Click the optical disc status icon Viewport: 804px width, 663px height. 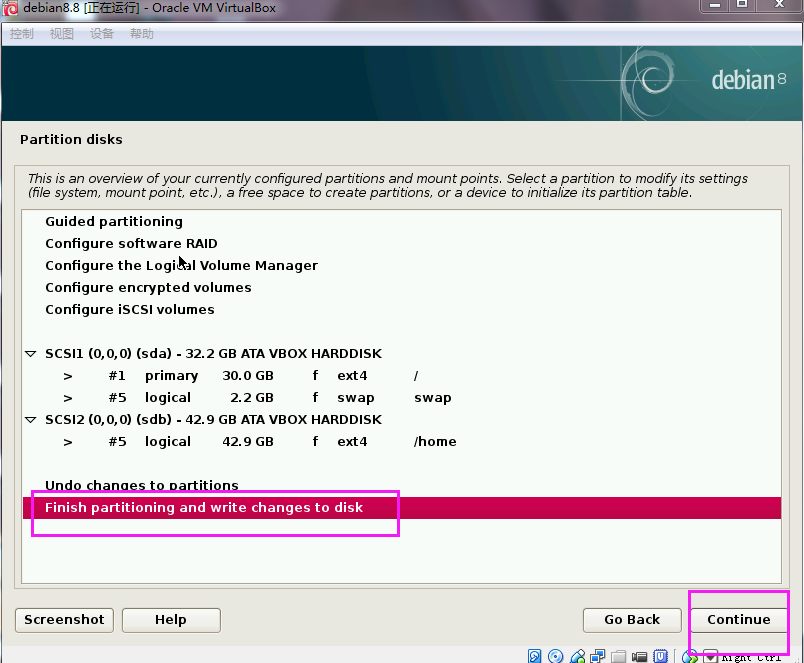click(556, 657)
